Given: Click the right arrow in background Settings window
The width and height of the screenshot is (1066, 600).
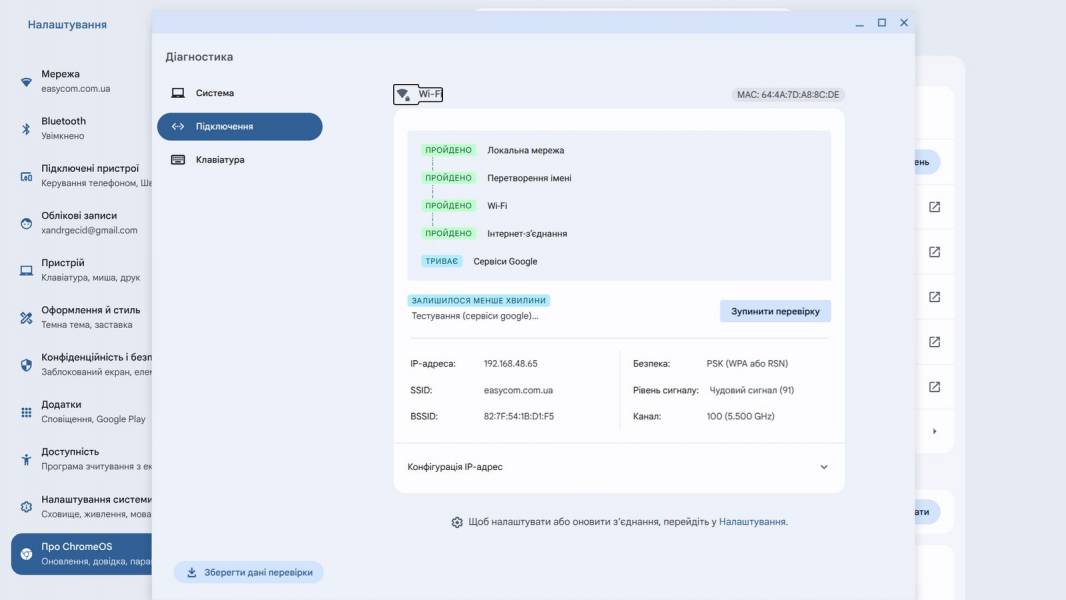Looking at the screenshot, I should tap(935, 431).
